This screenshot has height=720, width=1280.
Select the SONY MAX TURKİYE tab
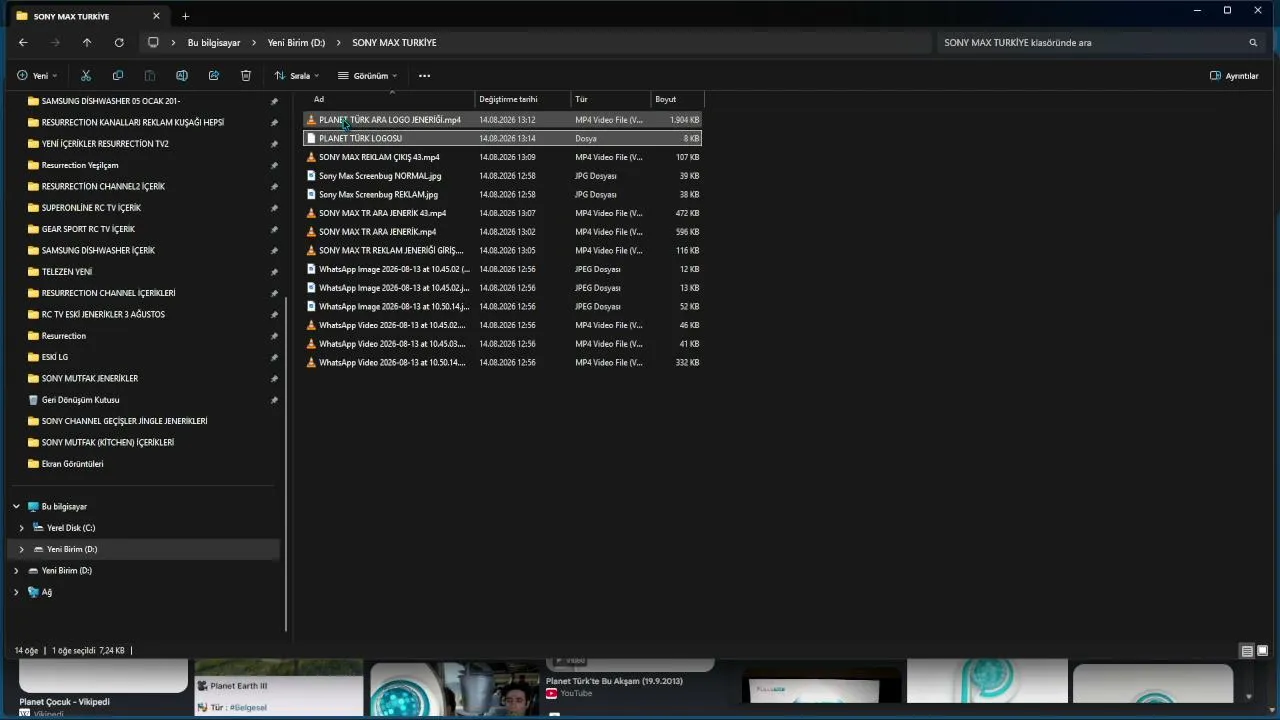coord(88,16)
